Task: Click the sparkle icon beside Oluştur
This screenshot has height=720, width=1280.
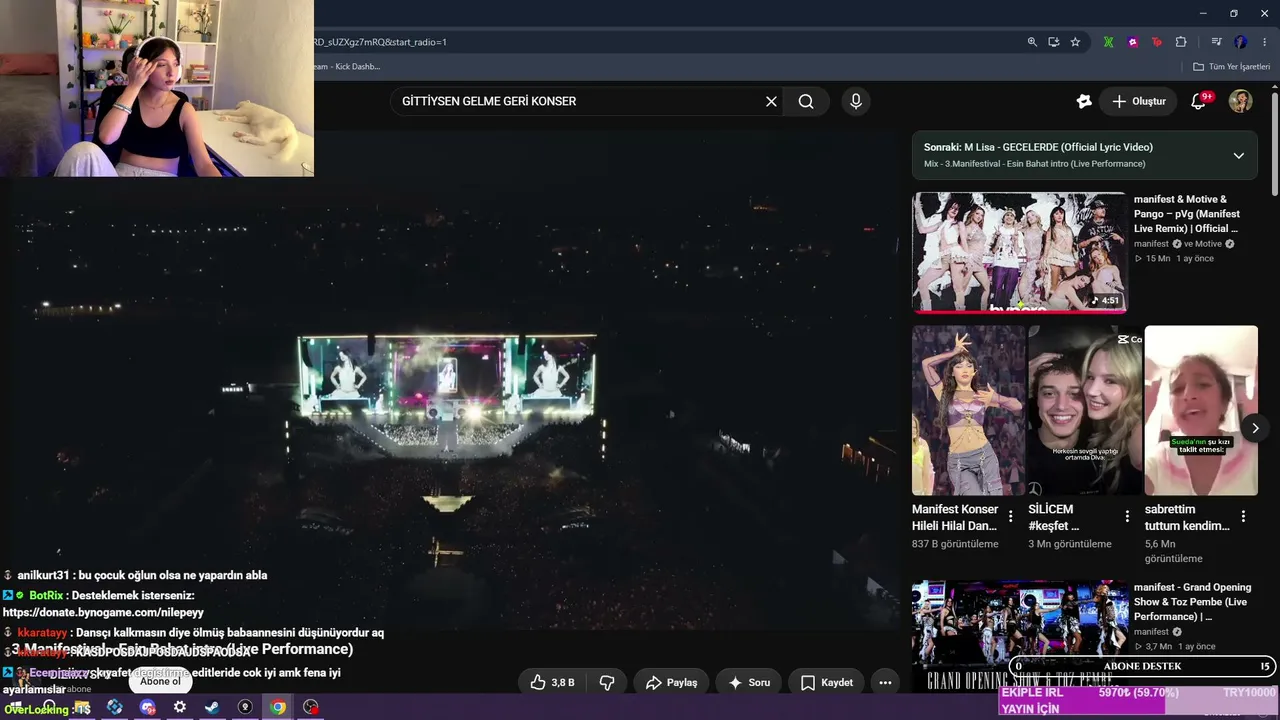Action: click(x=1084, y=101)
